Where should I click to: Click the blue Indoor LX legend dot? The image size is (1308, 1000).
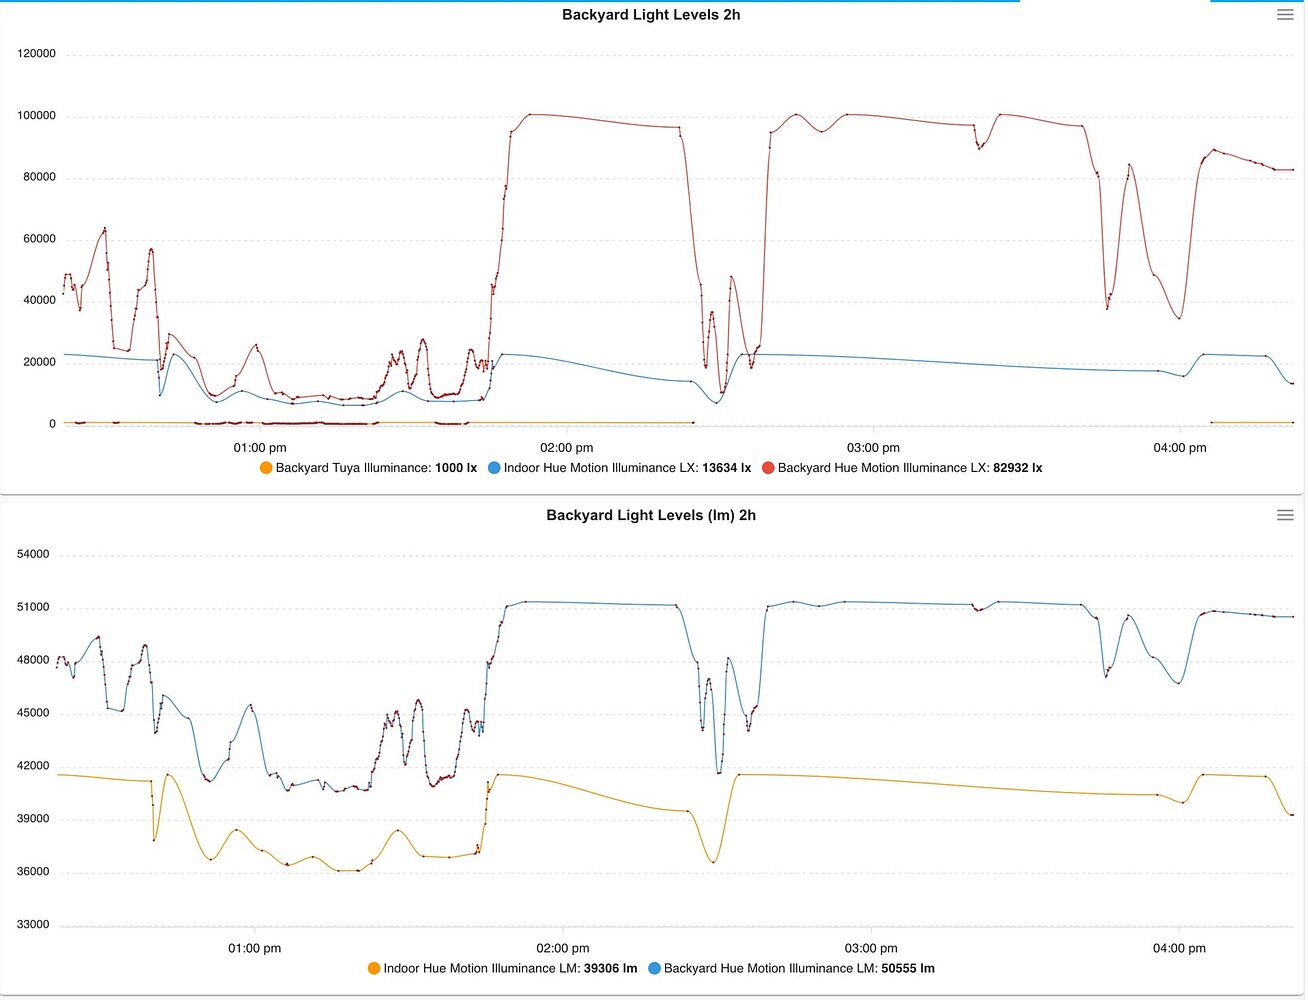[x=494, y=468]
